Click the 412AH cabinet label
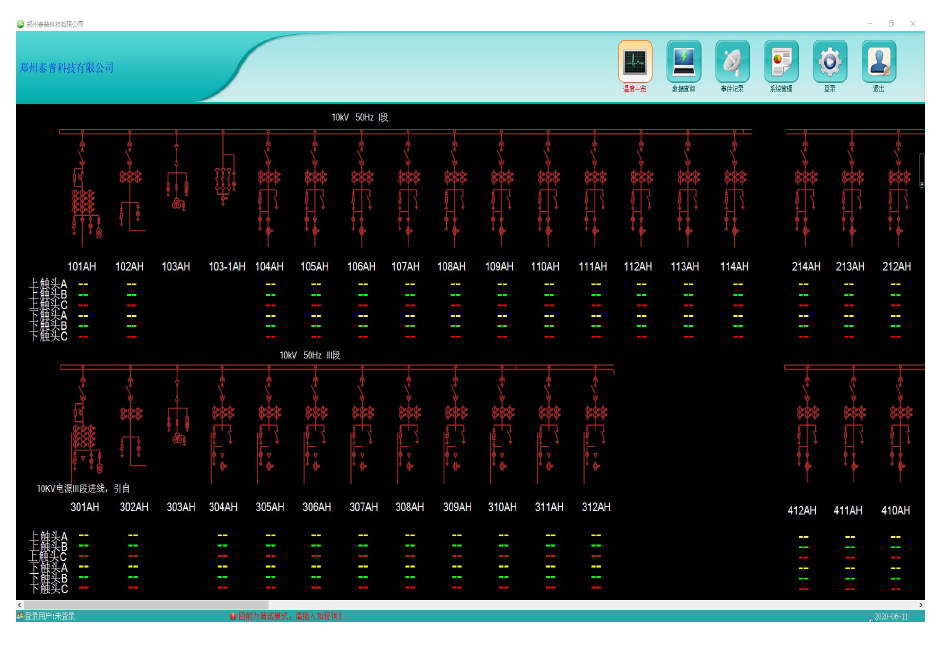This screenshot has height=648, width=940. click(802, 511)
